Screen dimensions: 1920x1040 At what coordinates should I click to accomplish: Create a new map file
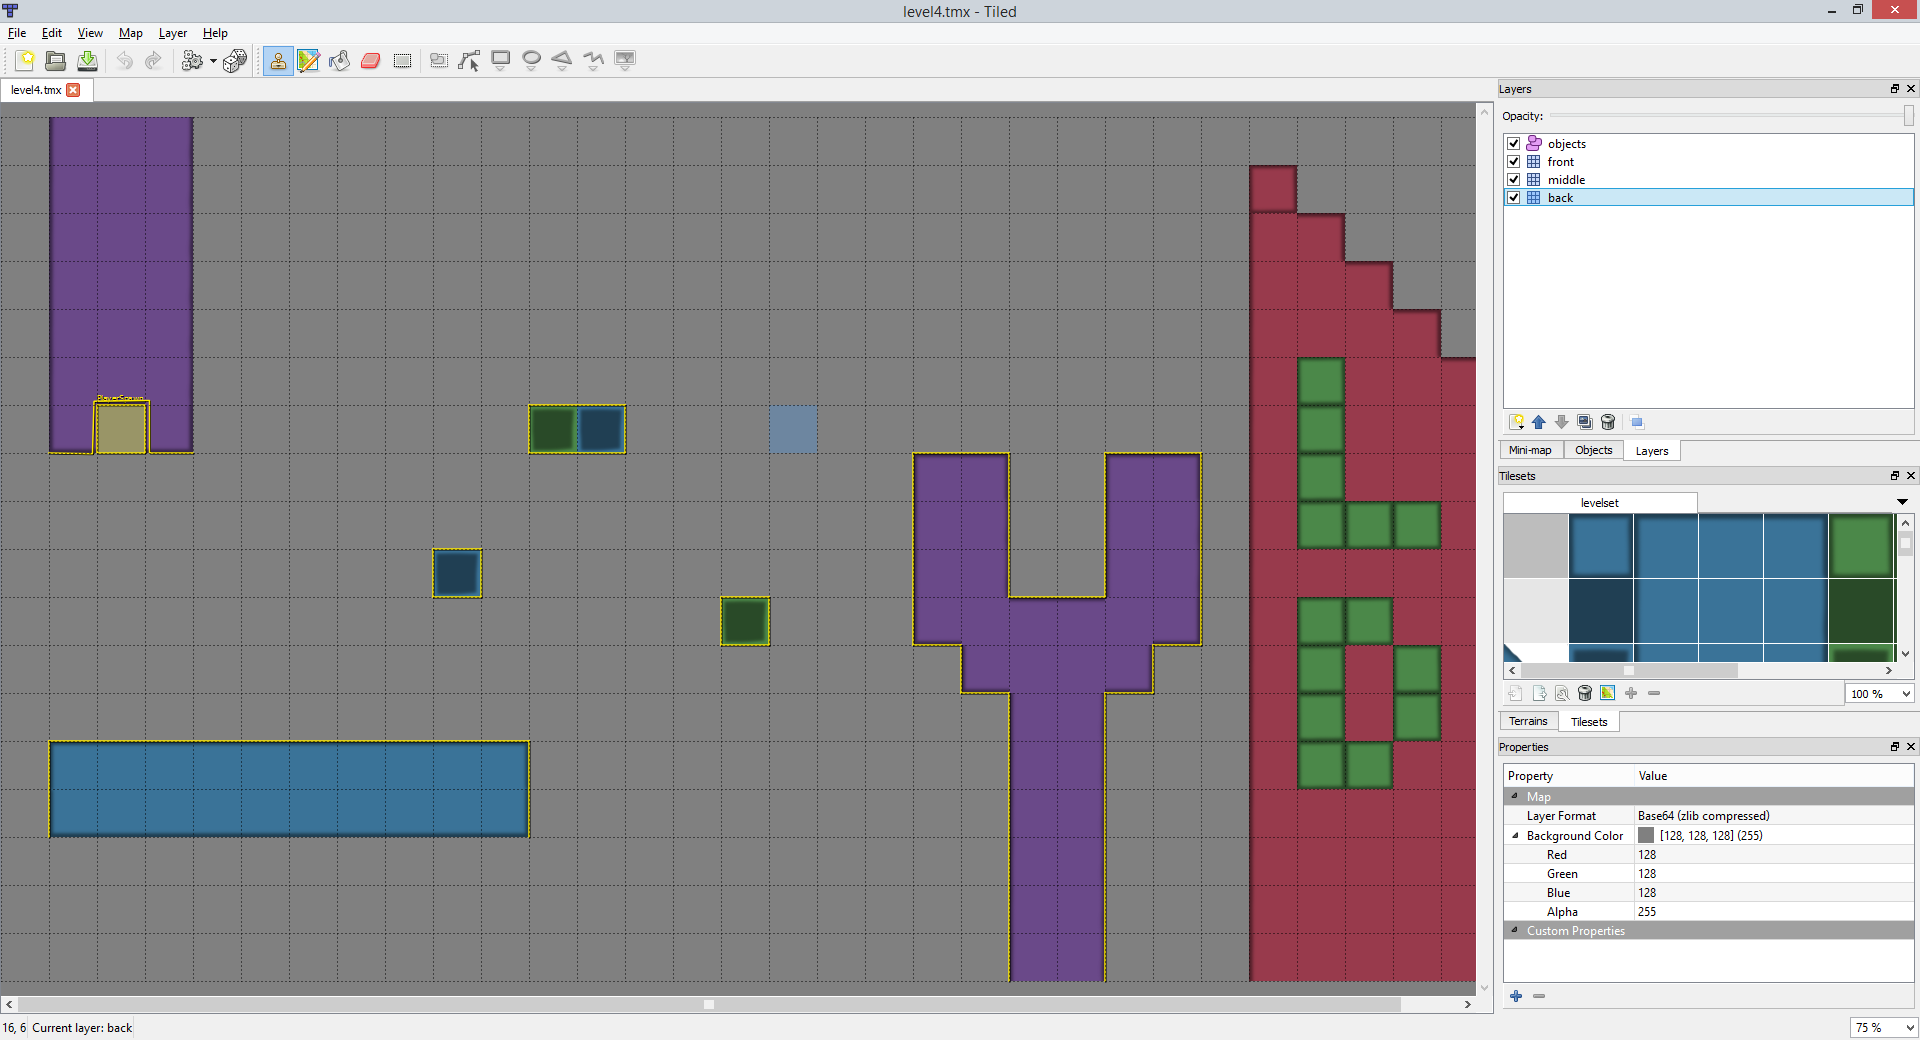point(25,61)
